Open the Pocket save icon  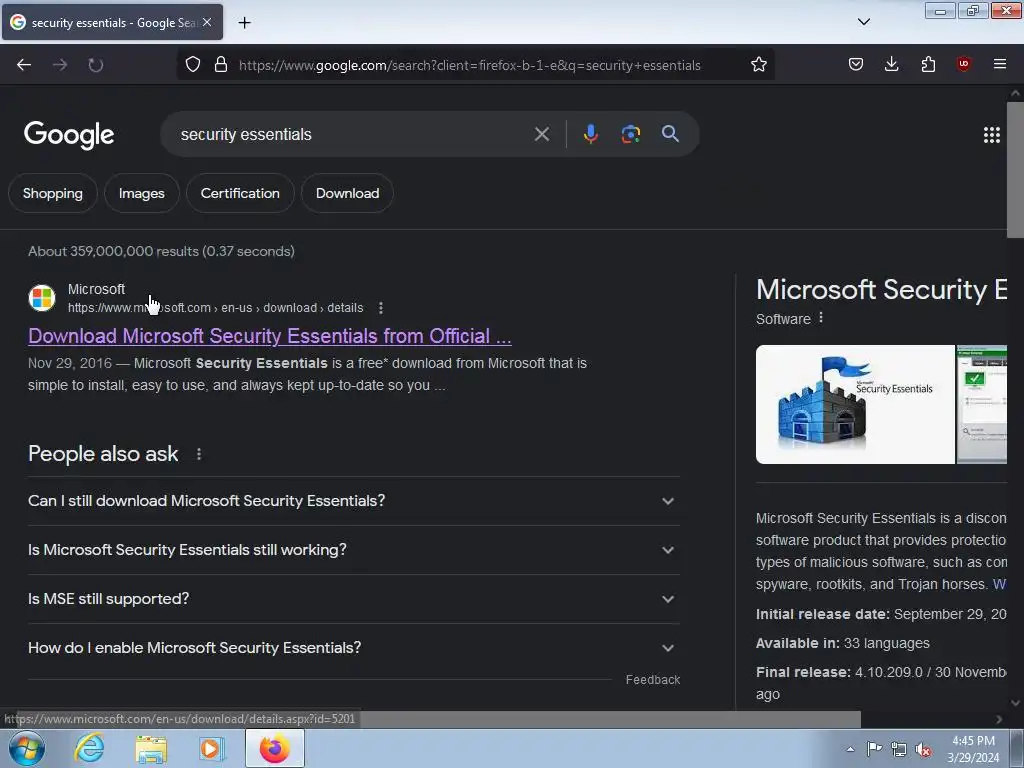[x=856, y=65]
